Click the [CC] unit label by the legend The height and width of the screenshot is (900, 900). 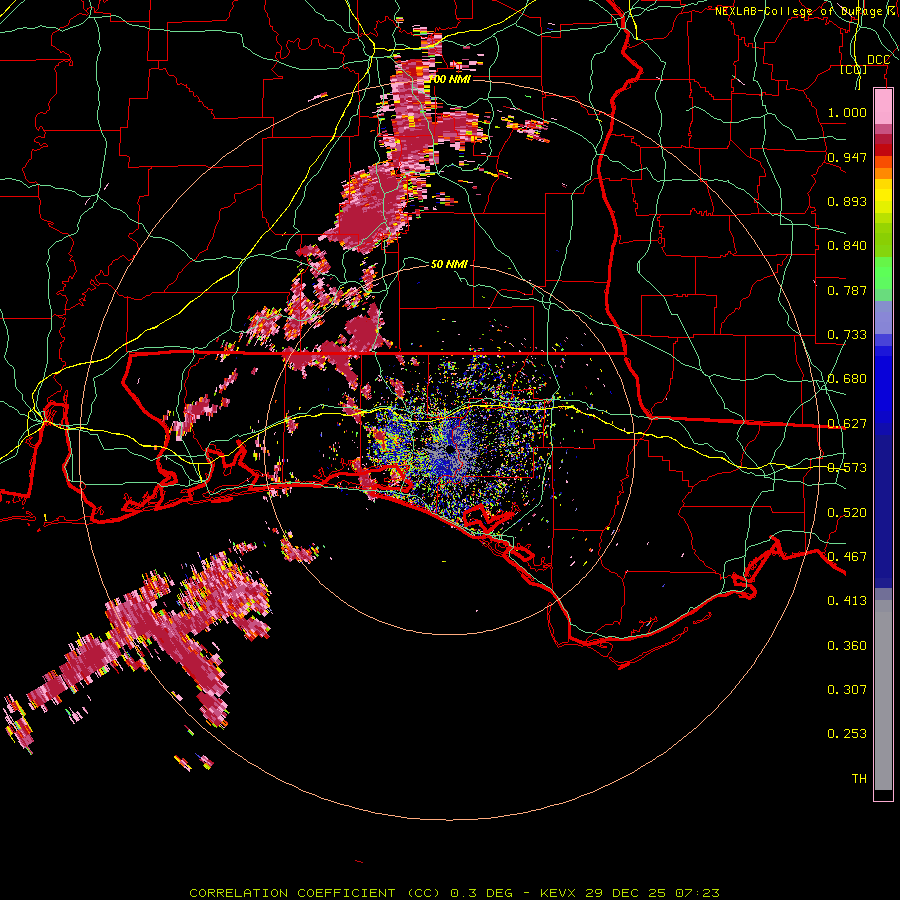854,70
